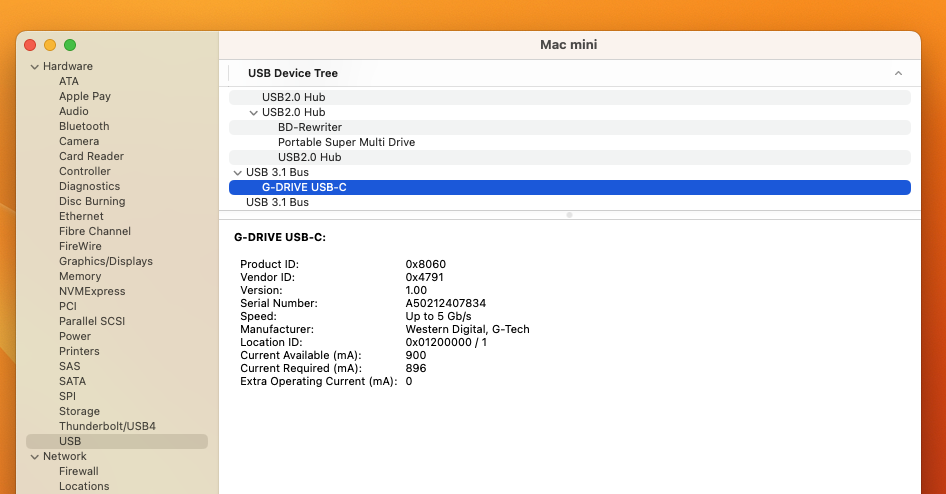Image resolution: width=946 pixels, height=494 pixels.
Task: Select ATA in the sidebar
Action: click(69, 81)
